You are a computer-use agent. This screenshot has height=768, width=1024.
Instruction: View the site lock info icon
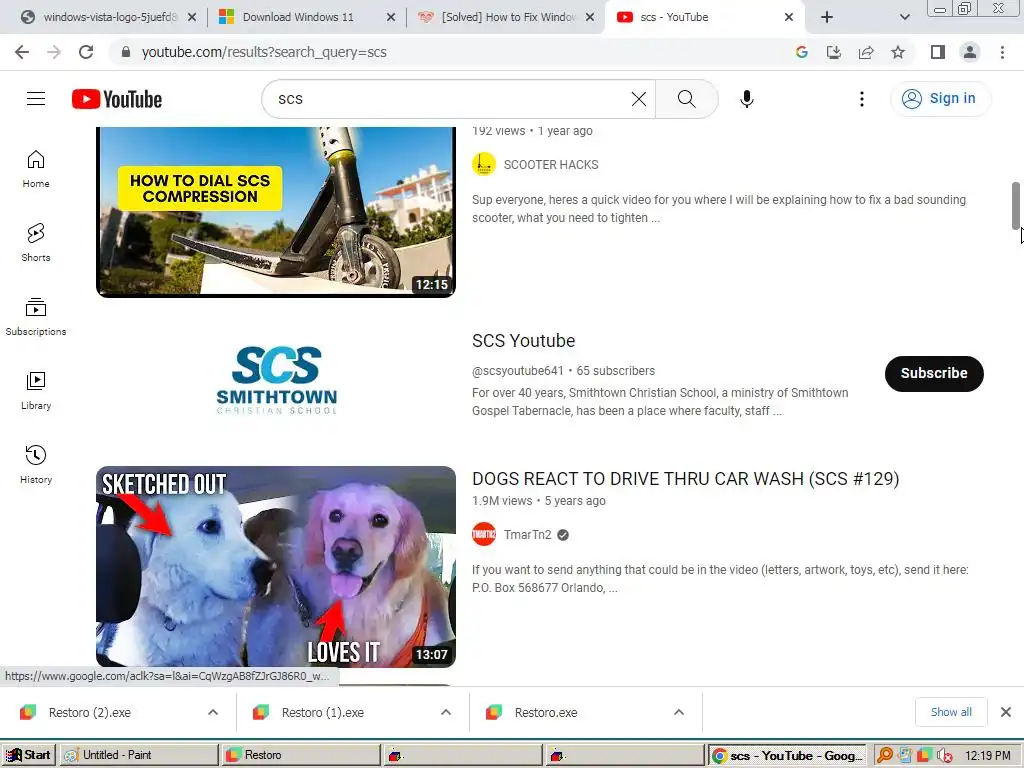(126, 52)
